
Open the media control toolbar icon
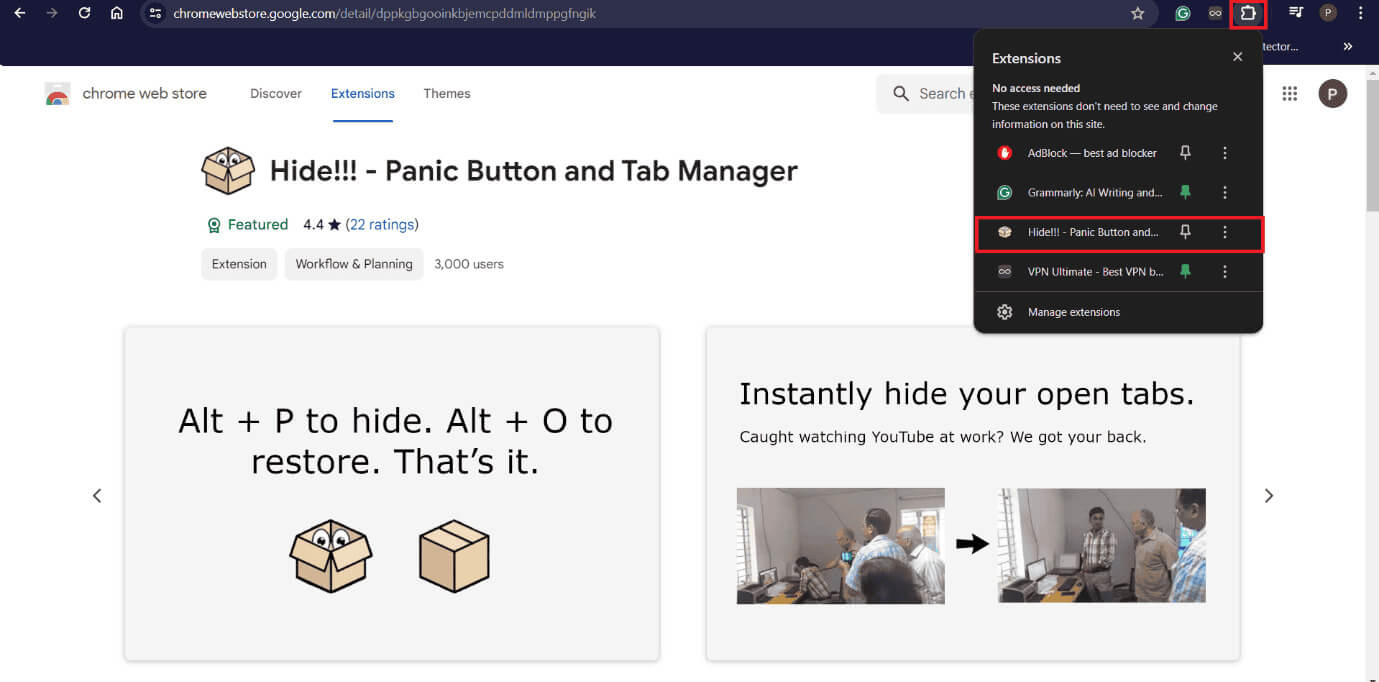coord(1296,14)
